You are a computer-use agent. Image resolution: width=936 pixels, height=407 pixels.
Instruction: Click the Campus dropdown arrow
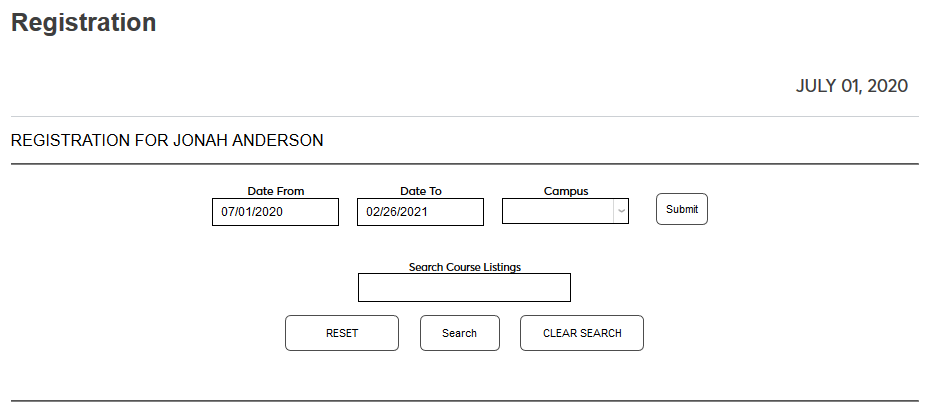(x=621, y=211)
